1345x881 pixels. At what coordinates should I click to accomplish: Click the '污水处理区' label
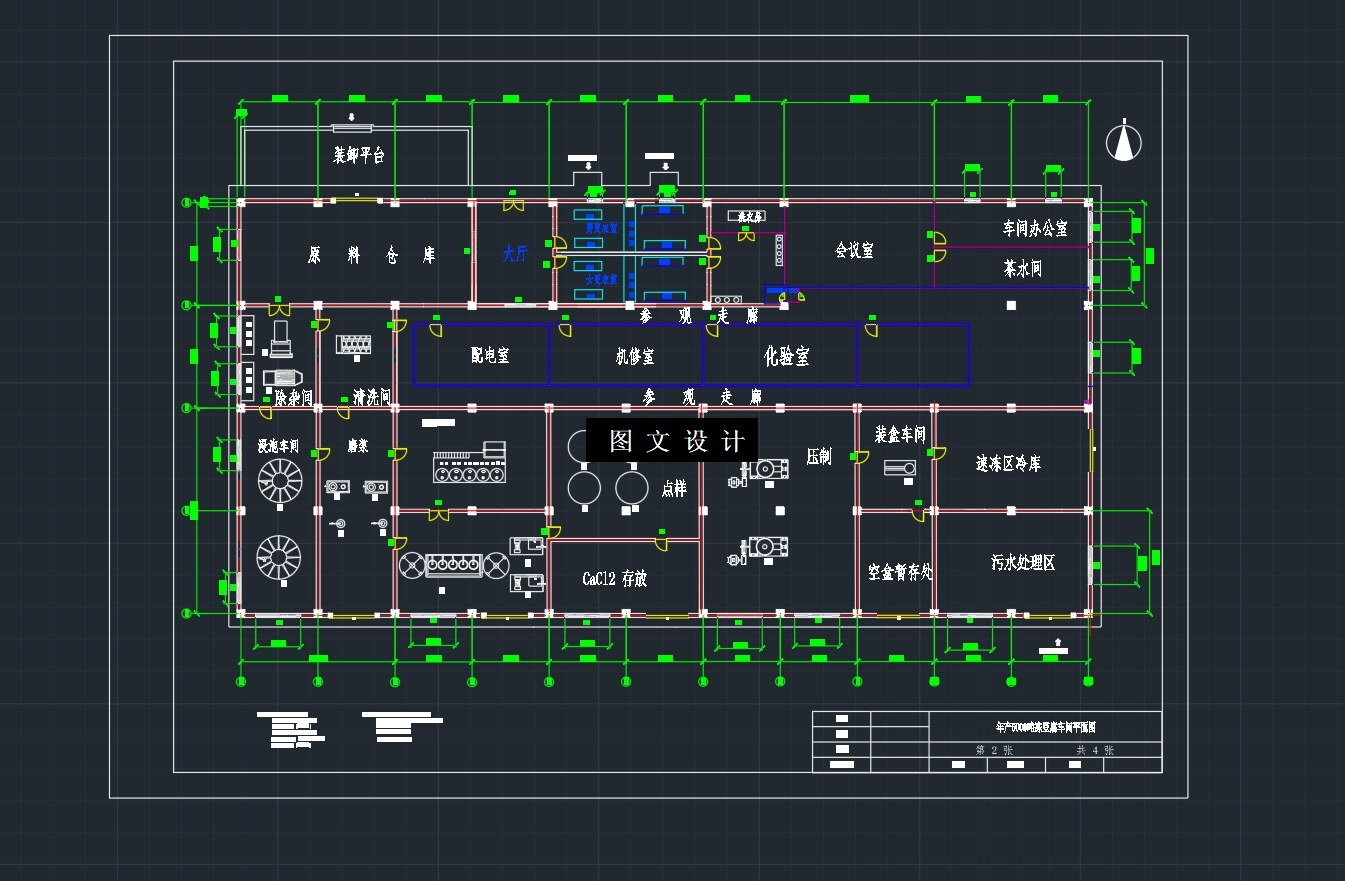(1023, 562)
